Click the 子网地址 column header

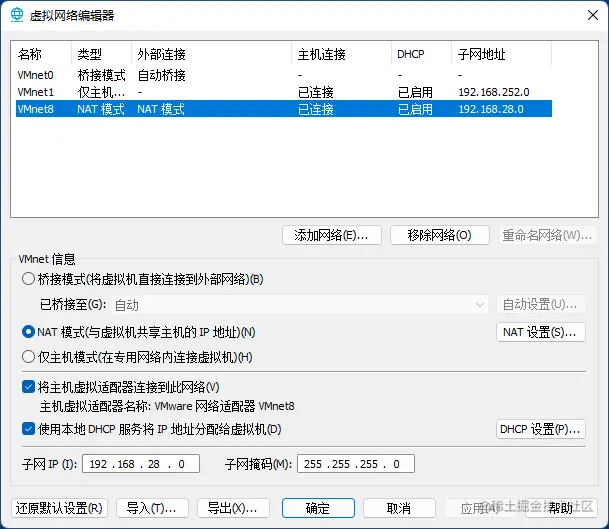(x=501, y=54)
